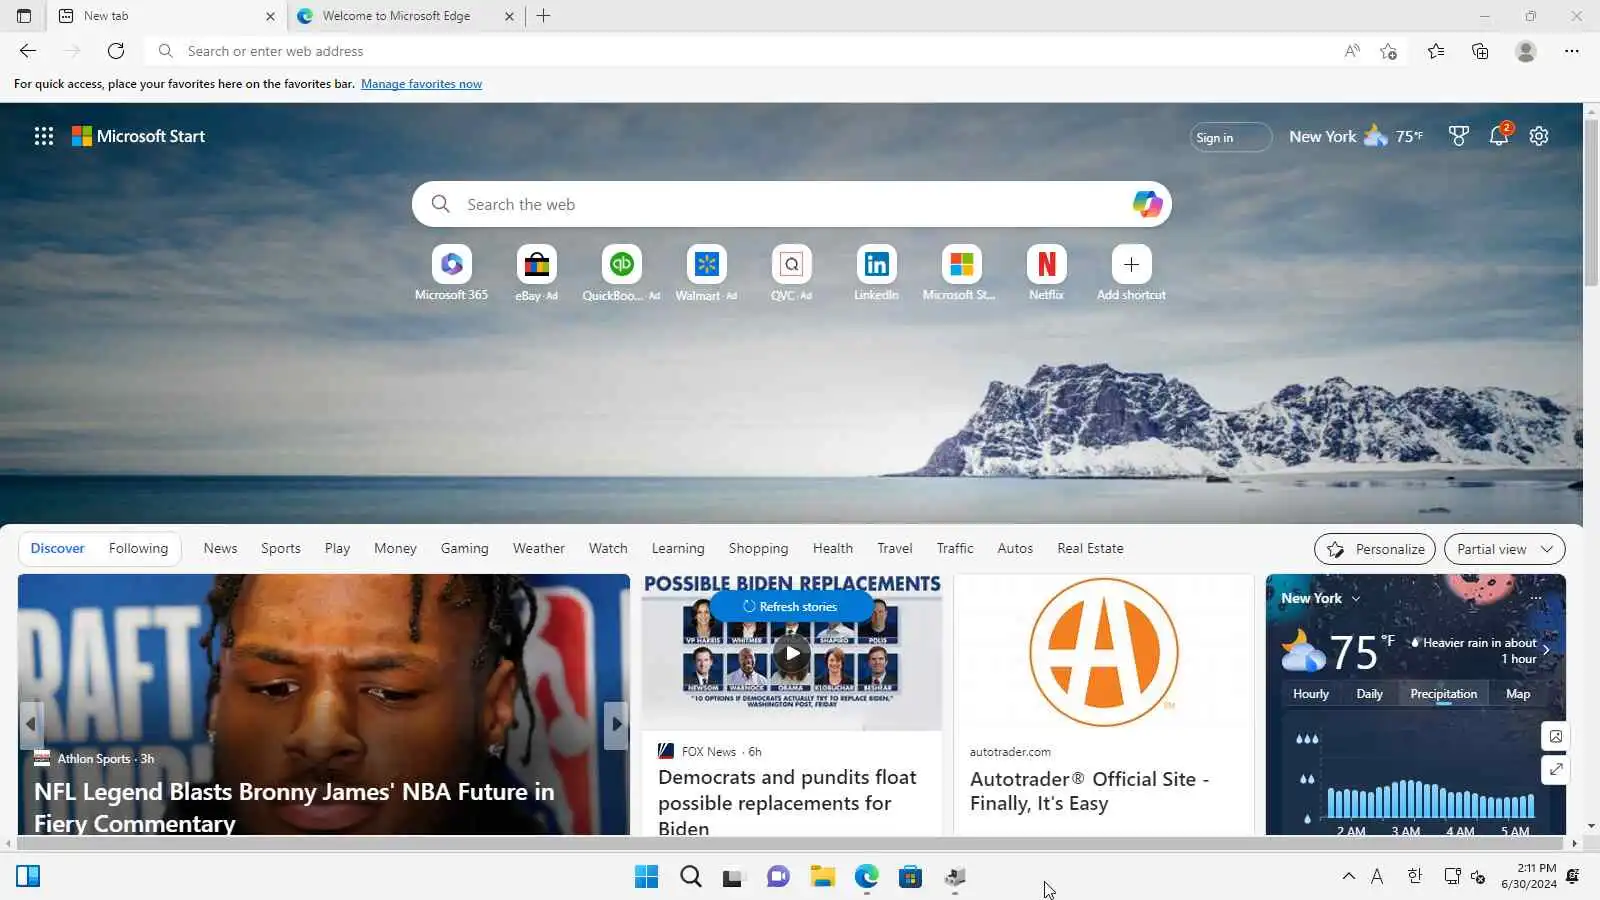1600x900 pixels.
Task: Click Refresh stories button
Action: 790,606
